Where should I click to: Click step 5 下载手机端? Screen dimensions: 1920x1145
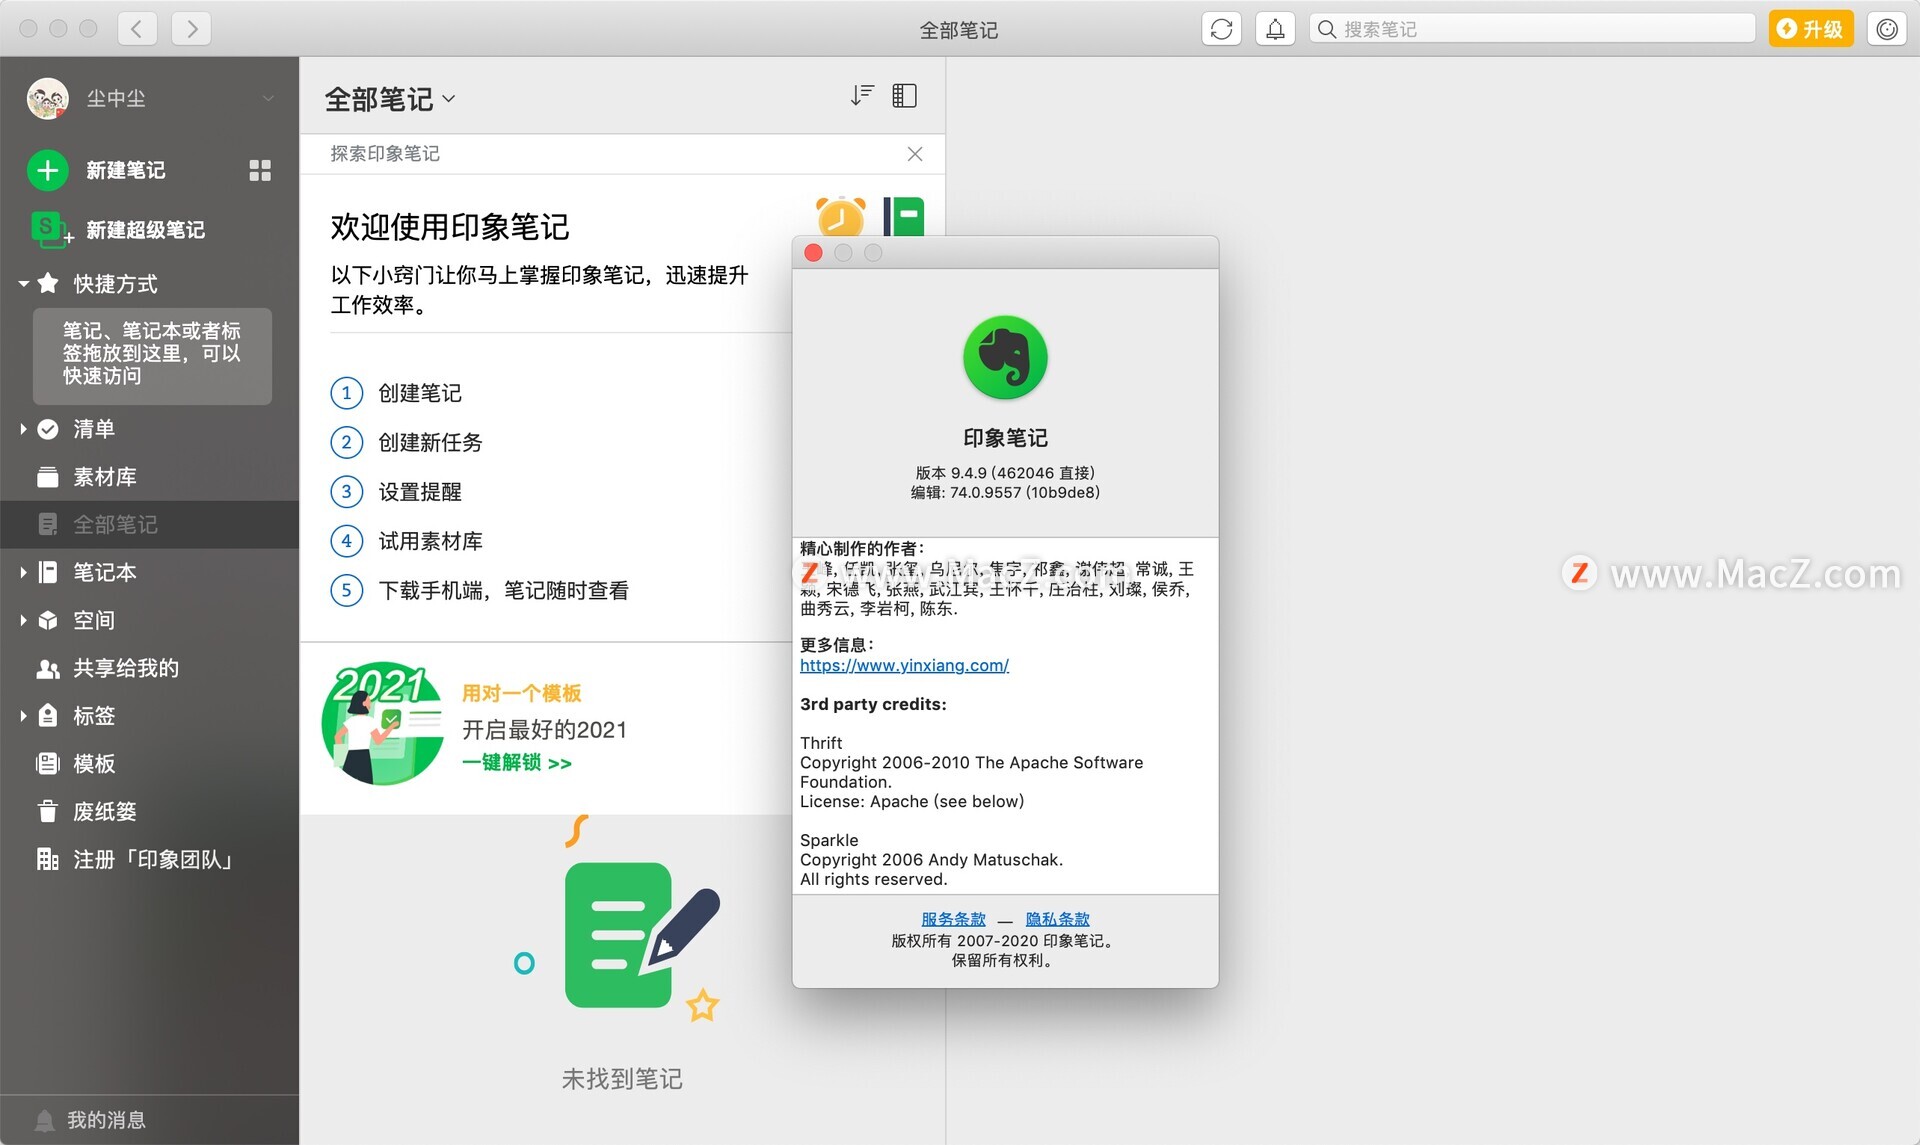tap(480, 590)
